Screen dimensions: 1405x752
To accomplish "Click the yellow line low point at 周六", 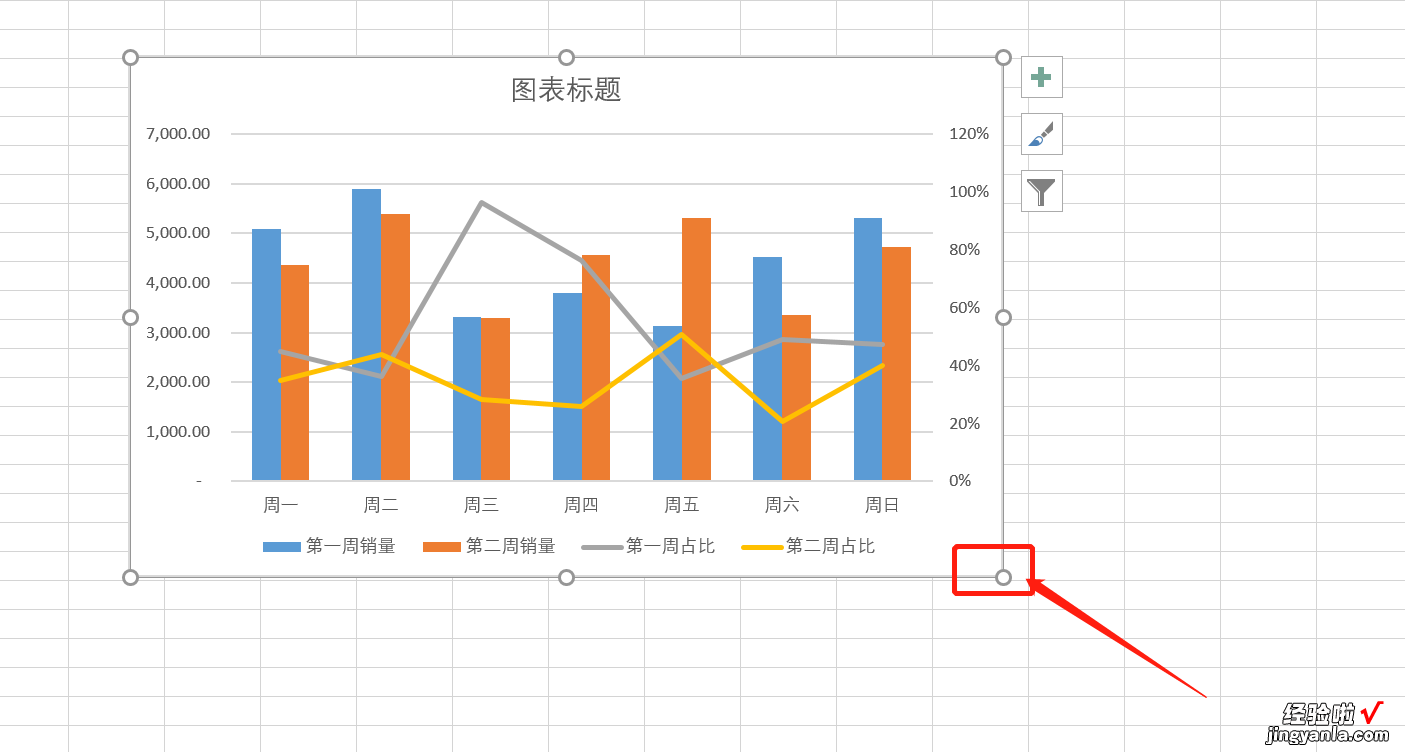I will [782, 421].
